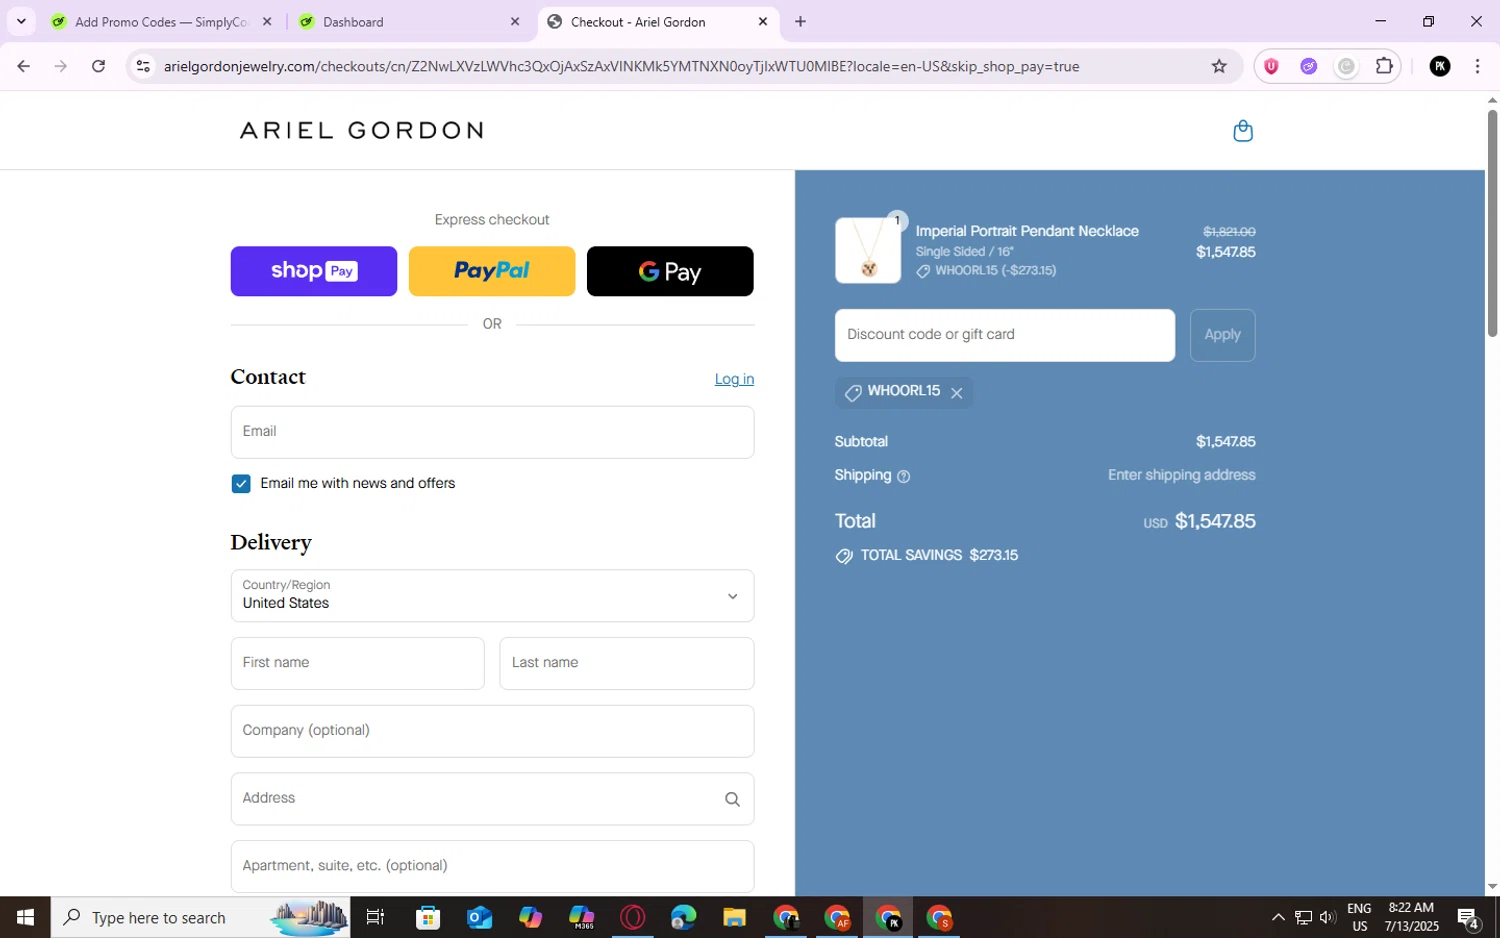Focus the First name field
Image resolution: width=1500 pixels, height=938 pixels.
pyautogui.click(x=357, y=663)
